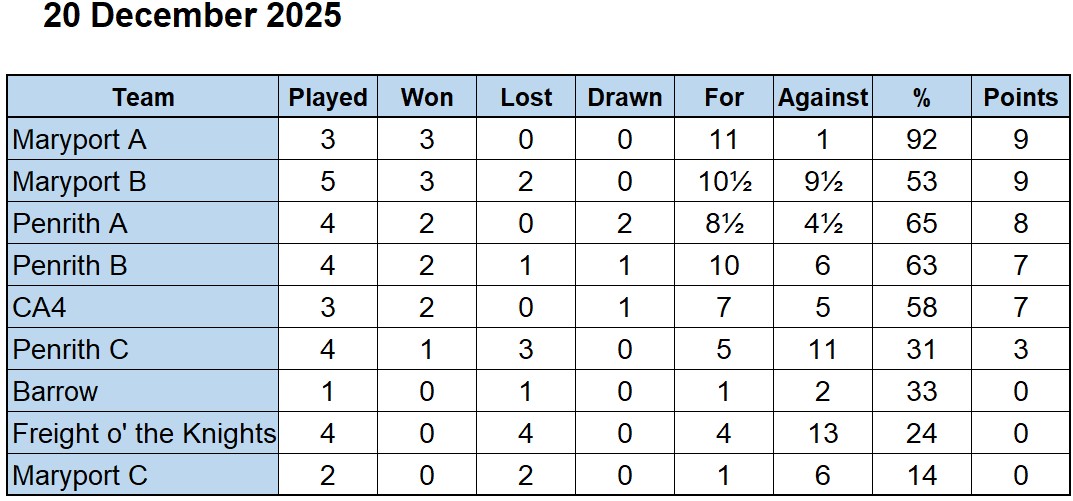Select the Won column header
The width and height of the screenshot is (1073, 501).
click(427, 97)
